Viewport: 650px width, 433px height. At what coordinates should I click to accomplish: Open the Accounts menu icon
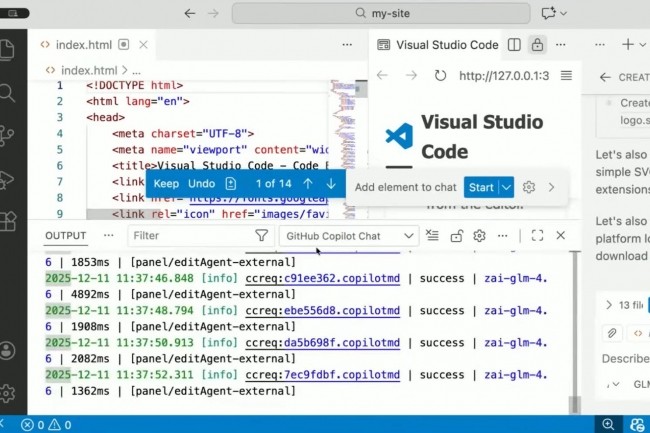pyautogui.click(x=7, y=351)
